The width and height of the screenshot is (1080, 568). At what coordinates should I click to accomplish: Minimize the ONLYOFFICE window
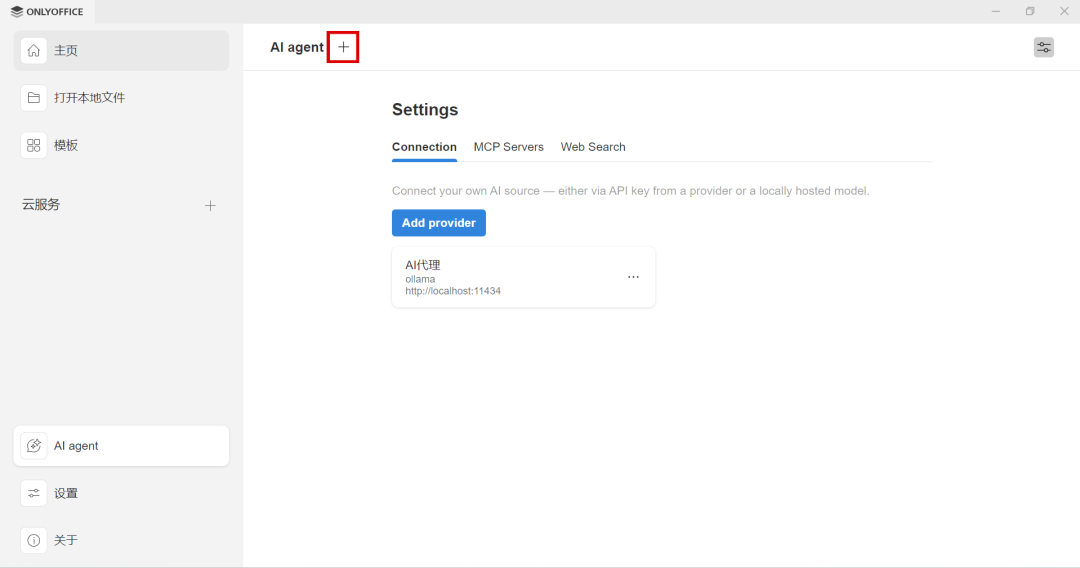pos(996,12)
